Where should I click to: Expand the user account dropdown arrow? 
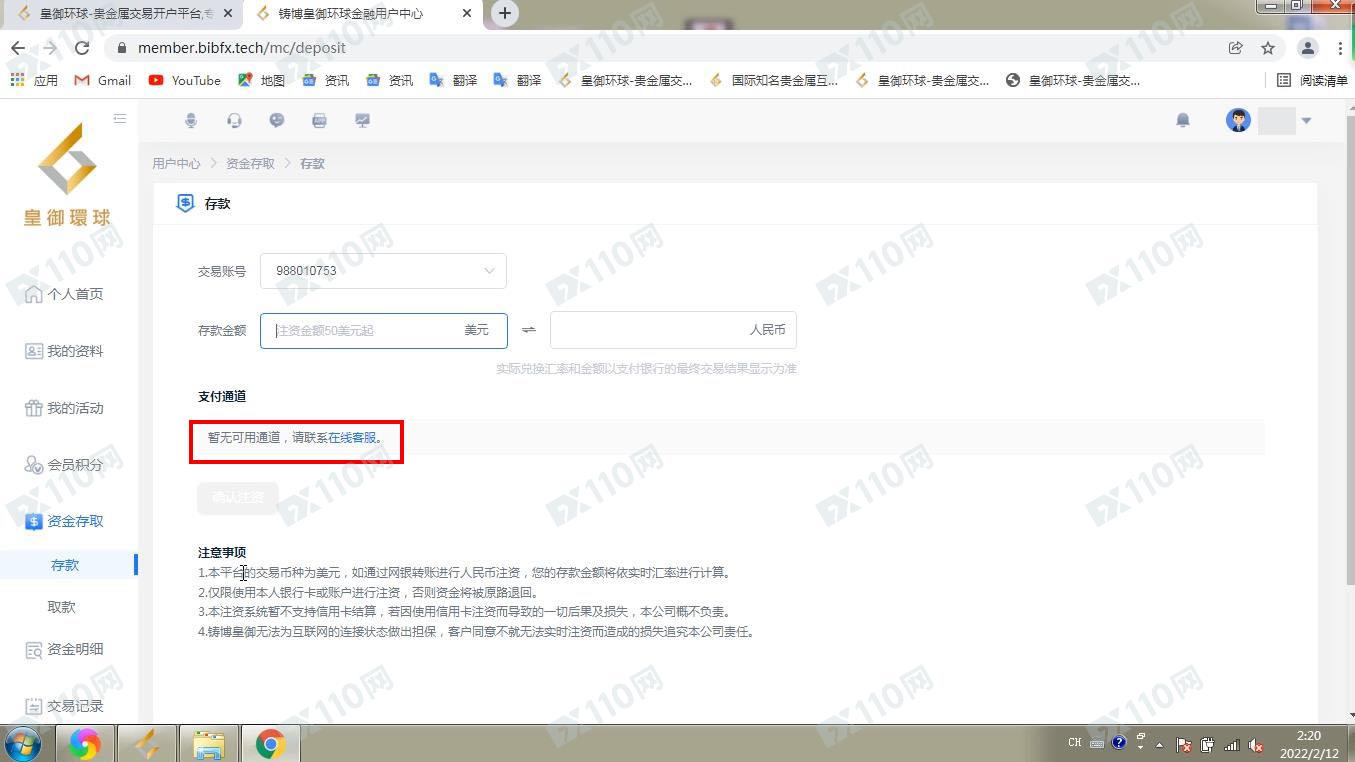pos(1306,121)
